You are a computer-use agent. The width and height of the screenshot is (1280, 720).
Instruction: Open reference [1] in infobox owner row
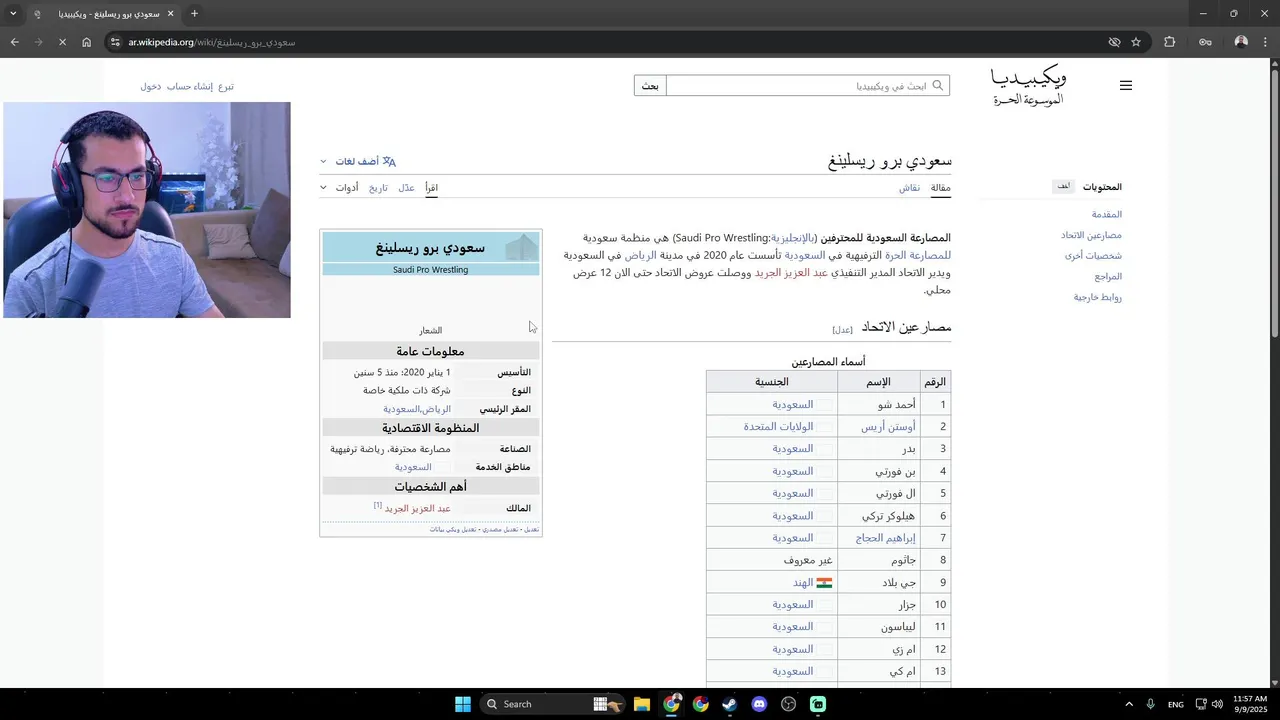378,505
